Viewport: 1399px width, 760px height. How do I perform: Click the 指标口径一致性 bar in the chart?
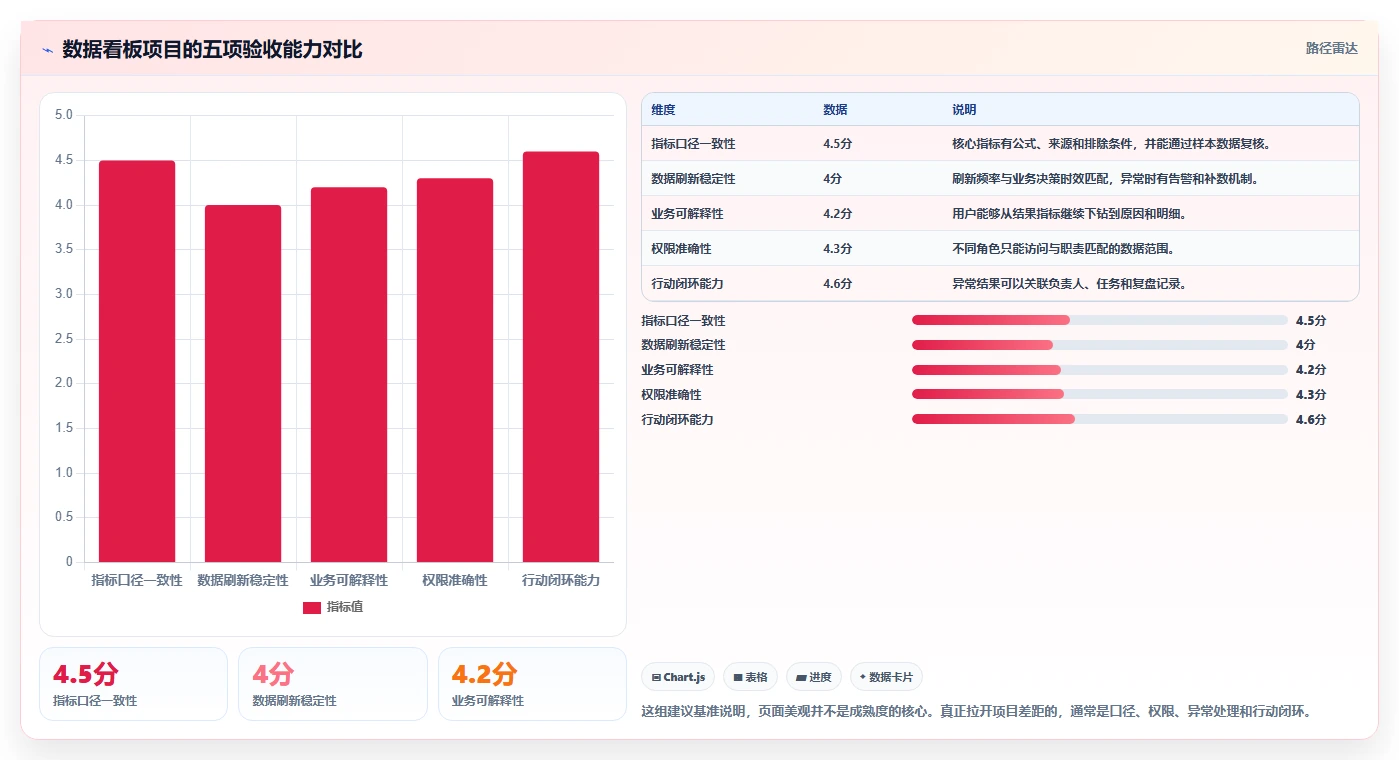point(137,361)
